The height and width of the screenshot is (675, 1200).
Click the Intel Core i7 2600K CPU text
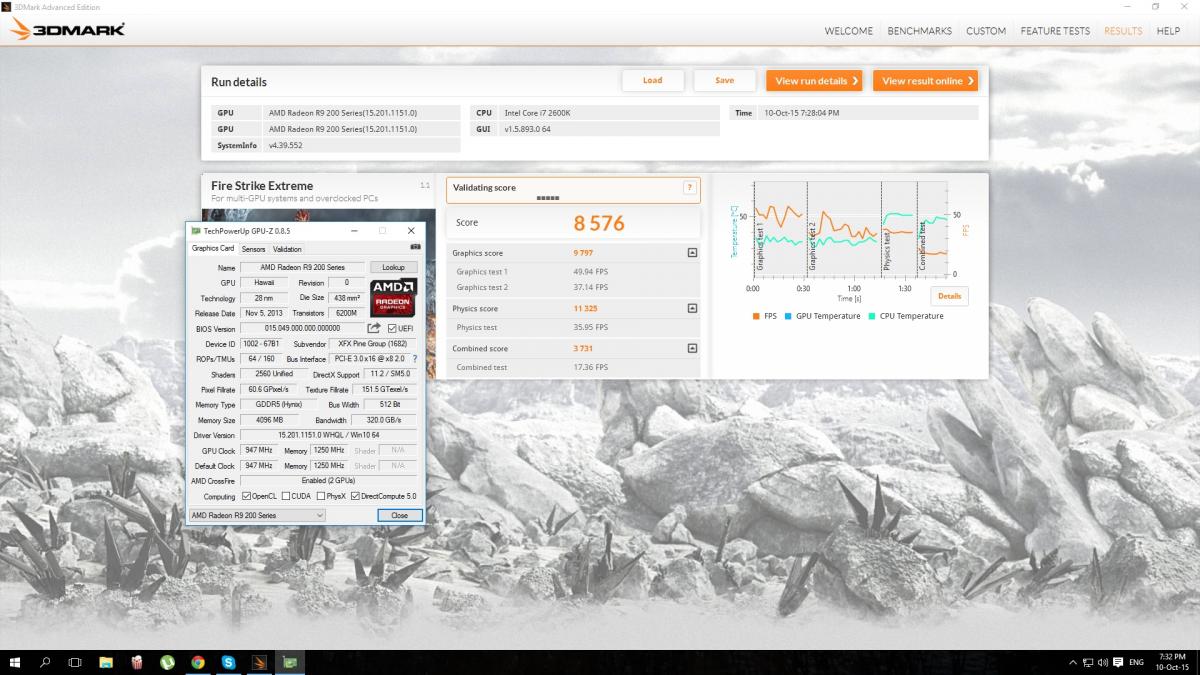(x=538, y=113)
